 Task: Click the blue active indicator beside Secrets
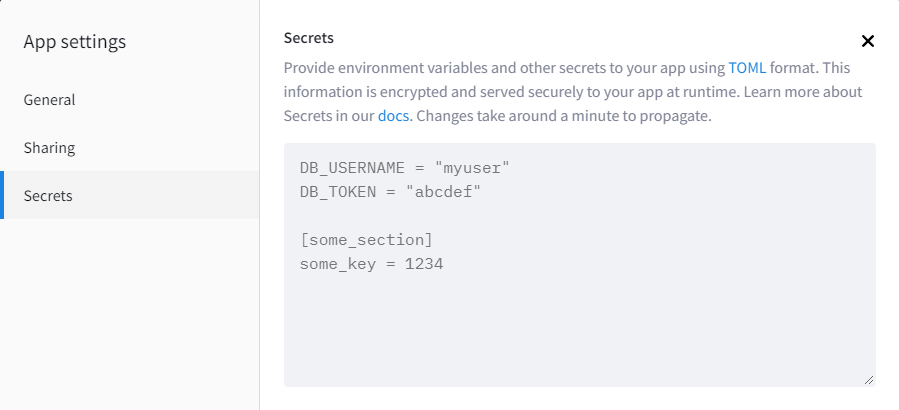point(2,195)
